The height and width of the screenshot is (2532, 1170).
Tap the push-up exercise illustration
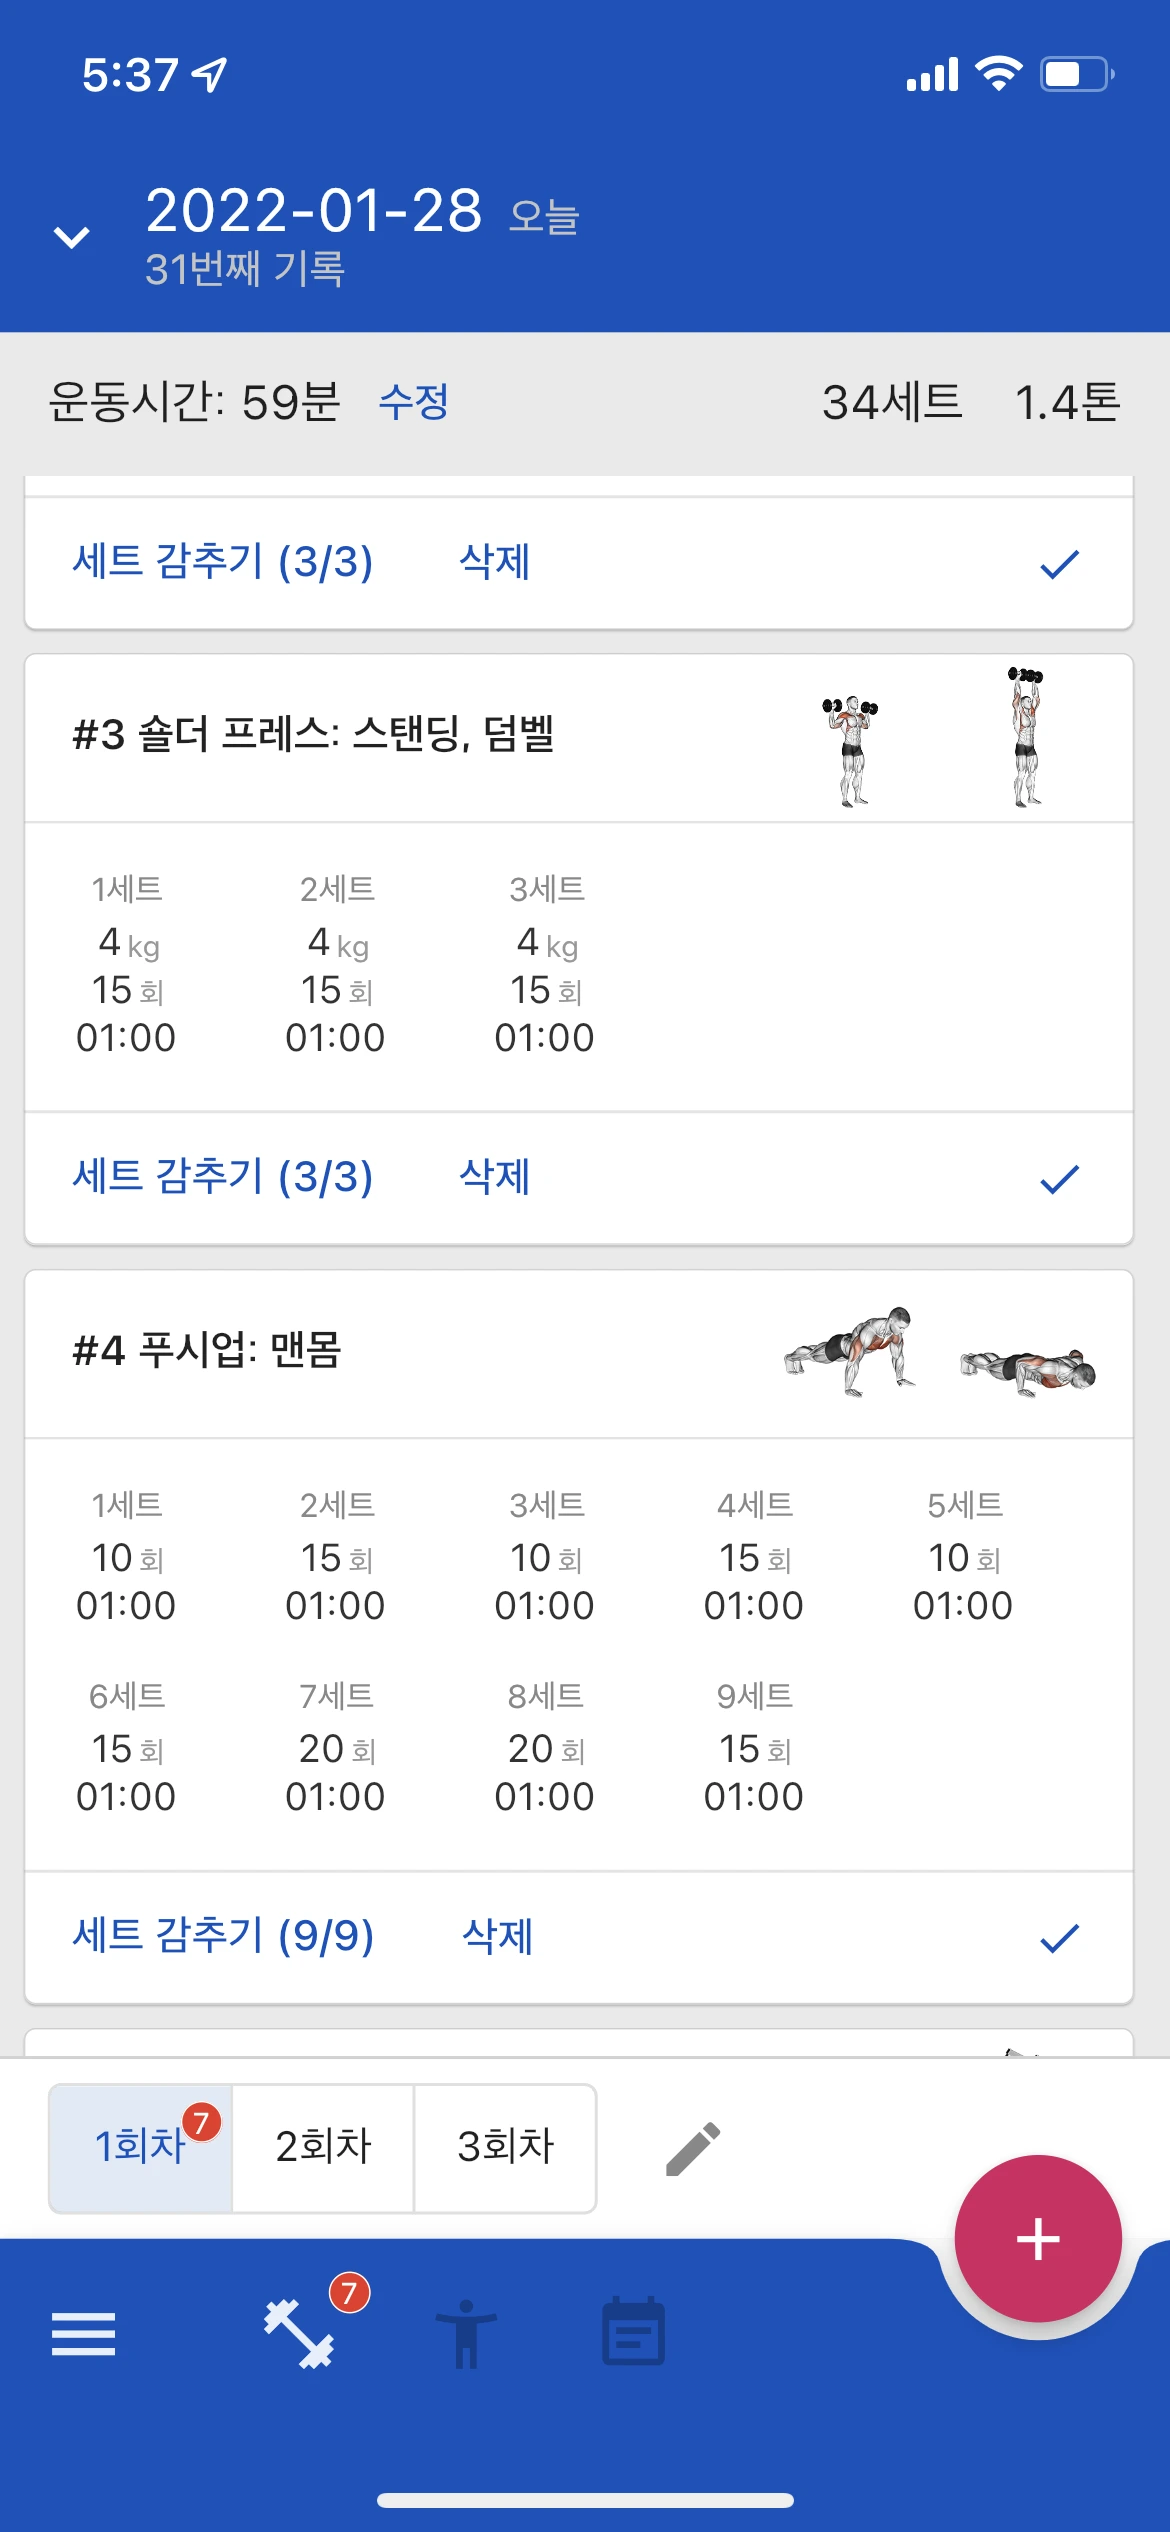(x=940, y=1352)
